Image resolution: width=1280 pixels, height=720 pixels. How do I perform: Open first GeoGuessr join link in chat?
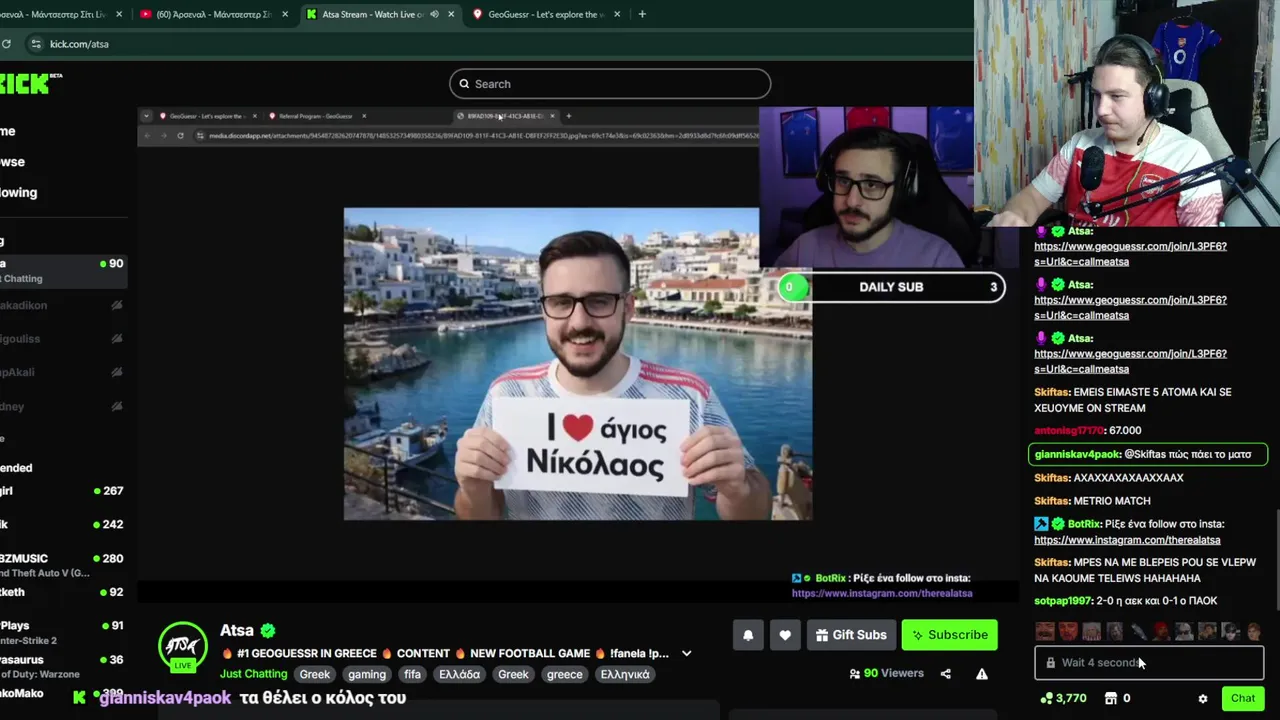pos(1130,254)
